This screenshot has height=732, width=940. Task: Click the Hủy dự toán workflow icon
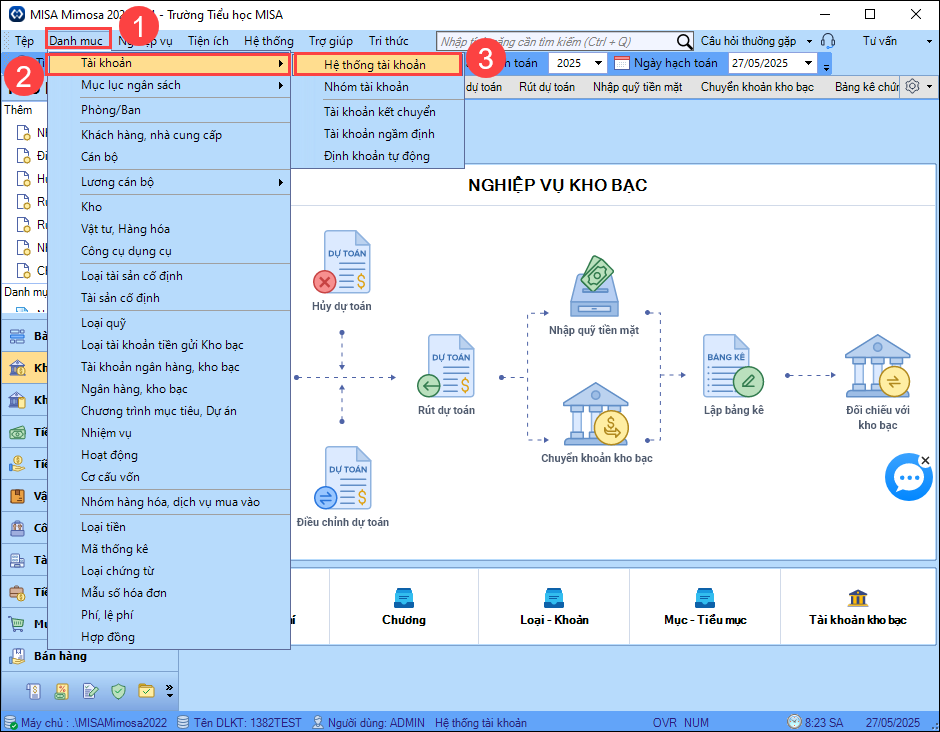342,261
